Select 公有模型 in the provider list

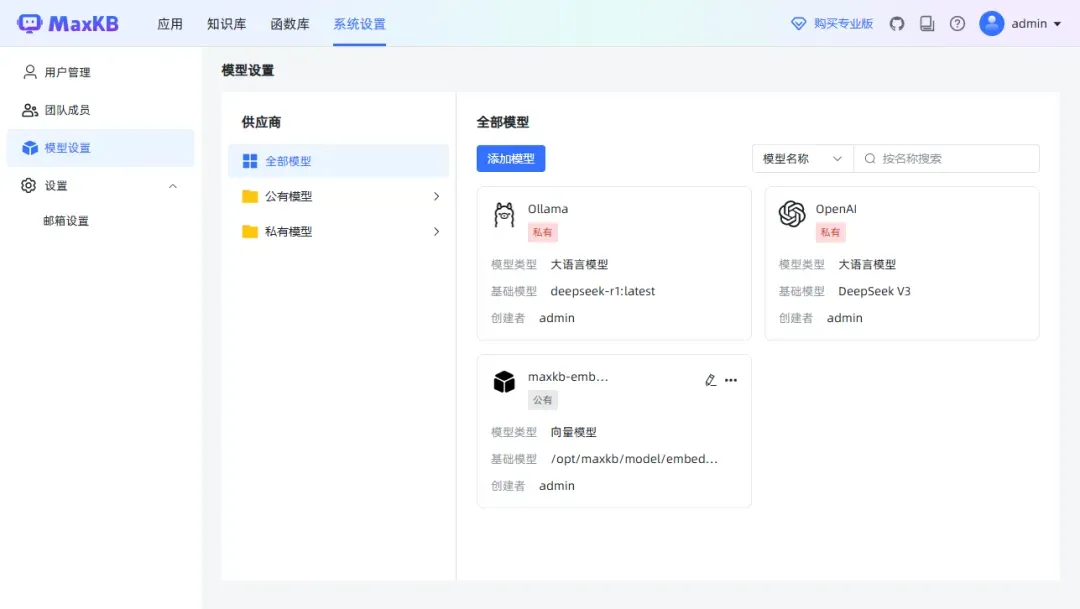tap(338, 196)
